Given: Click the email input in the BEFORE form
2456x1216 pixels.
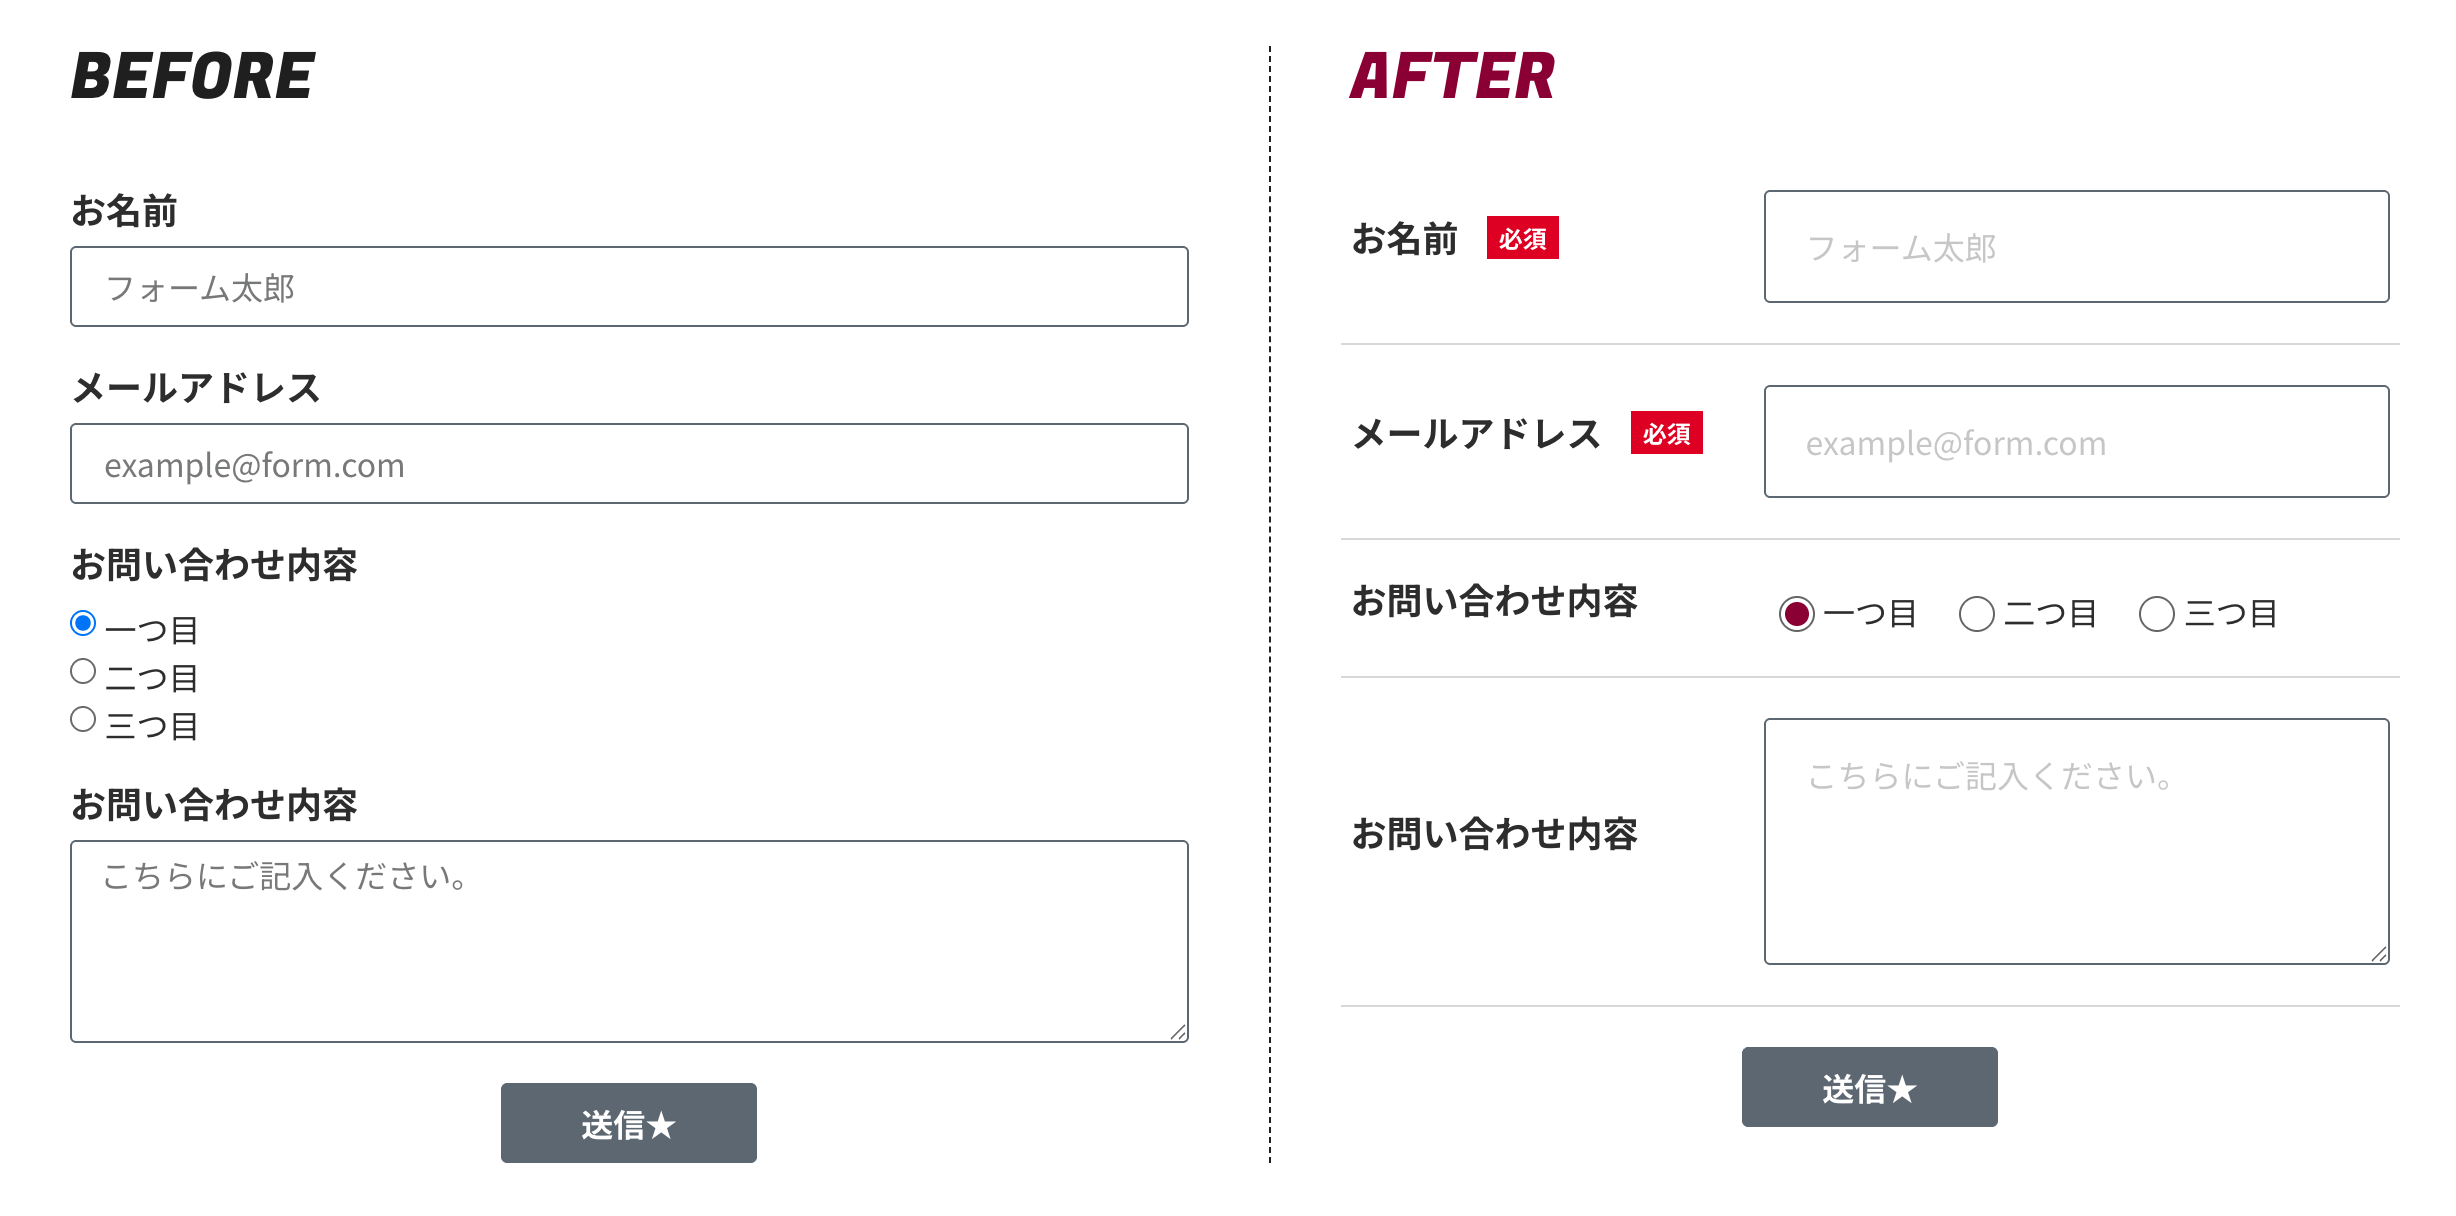Looking at the screenshot, I should [628, 464].
